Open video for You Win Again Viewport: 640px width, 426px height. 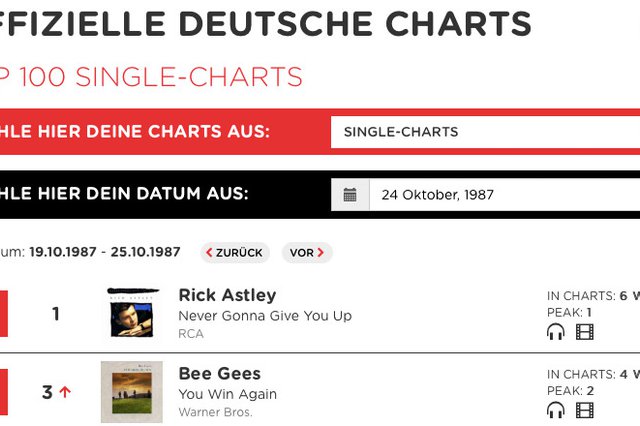coord(584,410)
